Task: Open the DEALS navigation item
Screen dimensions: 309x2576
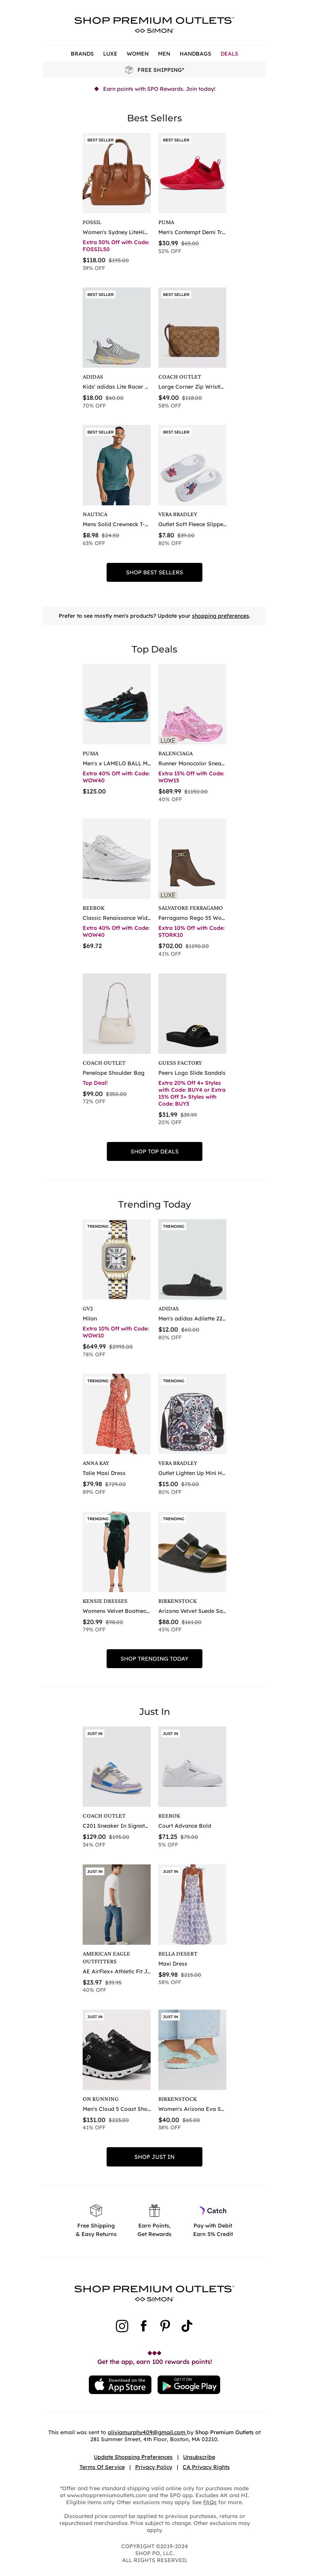Action: pyautogui.click(x=229, y=54)
